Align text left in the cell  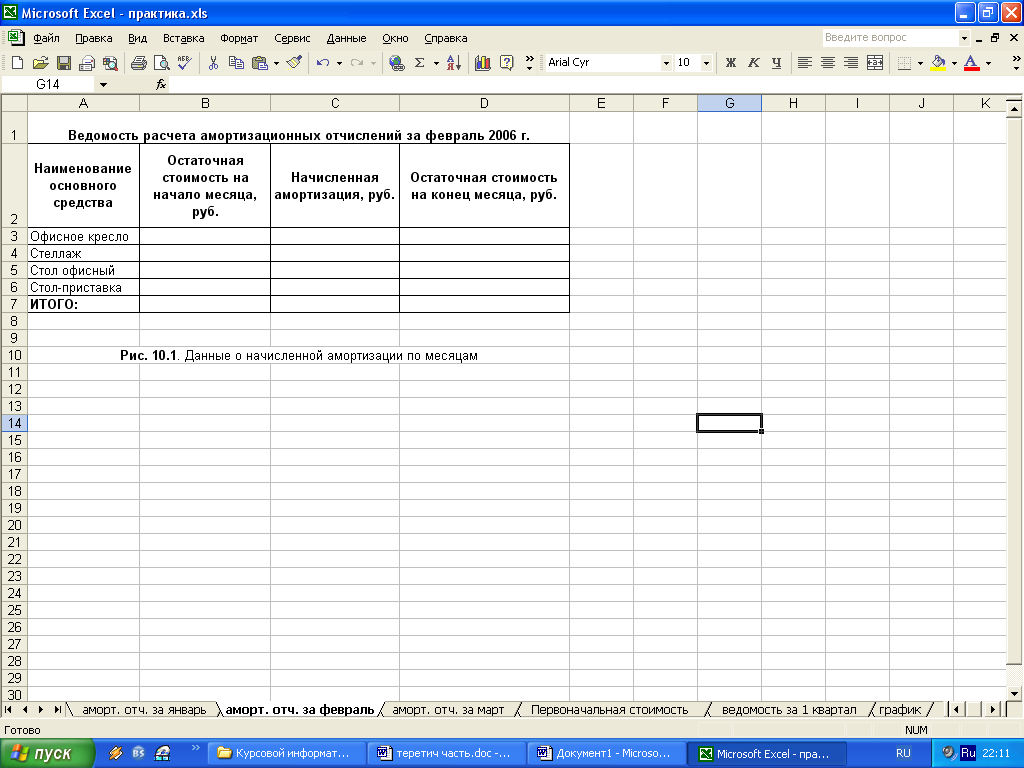tap(805, 63)
